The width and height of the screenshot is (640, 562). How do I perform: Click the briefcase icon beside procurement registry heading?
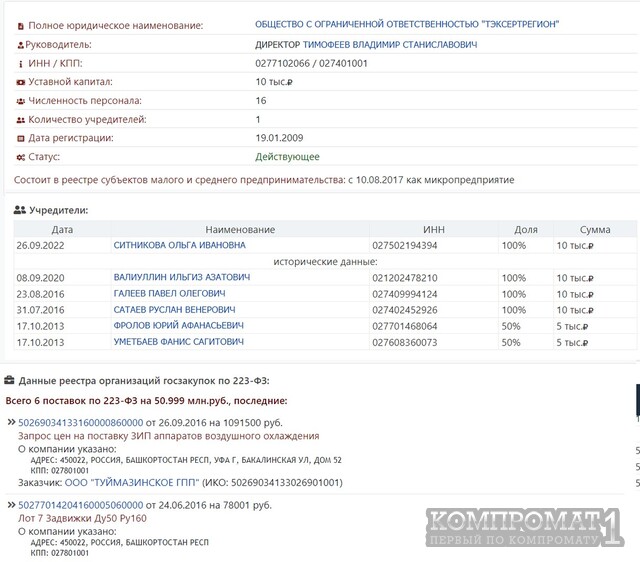click(9, 380)
